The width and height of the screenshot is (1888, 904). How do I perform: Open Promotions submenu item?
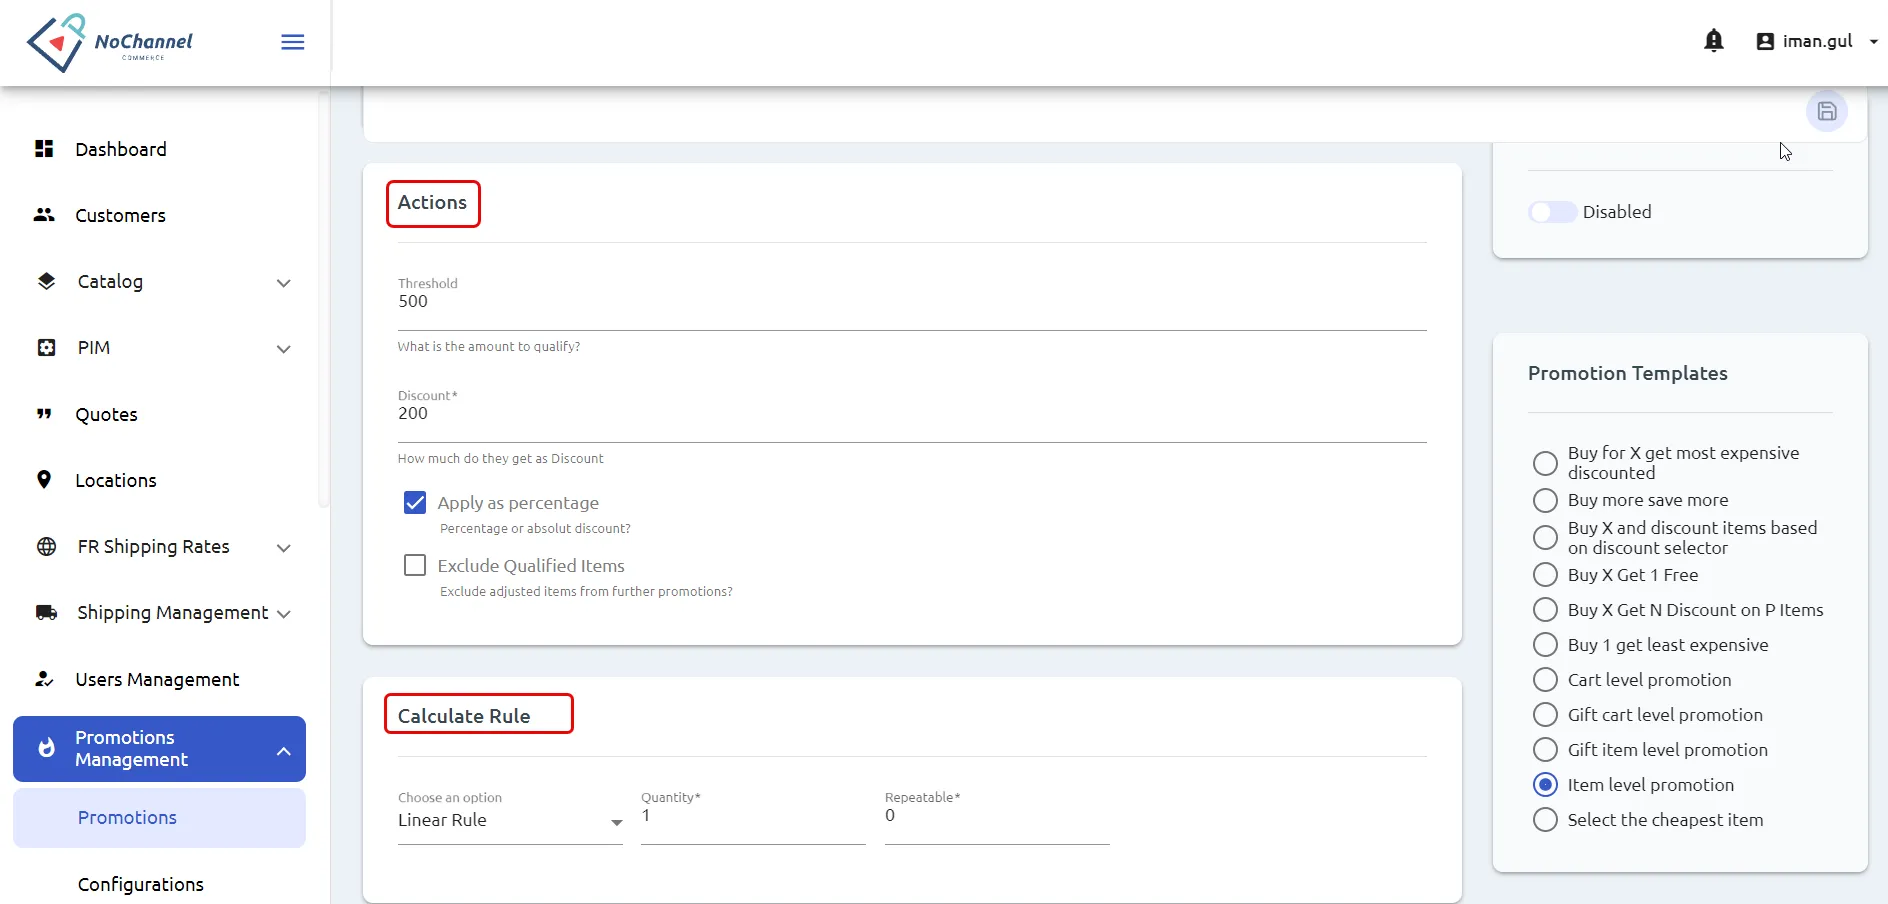click(x=159, y=818)
